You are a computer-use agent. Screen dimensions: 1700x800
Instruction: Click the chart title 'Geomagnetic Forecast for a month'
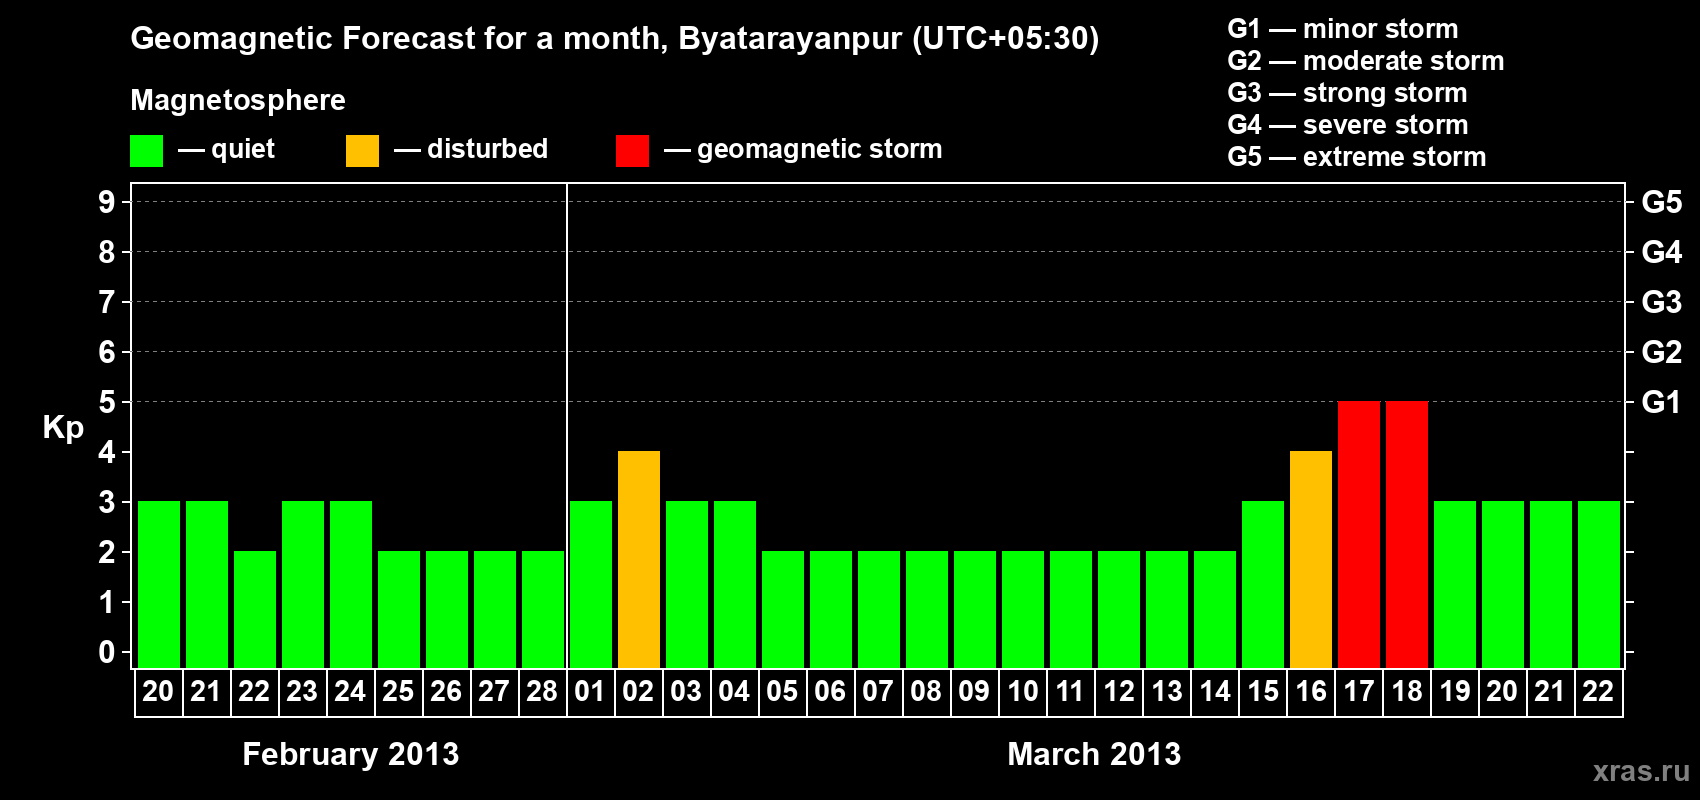[396, 38]
